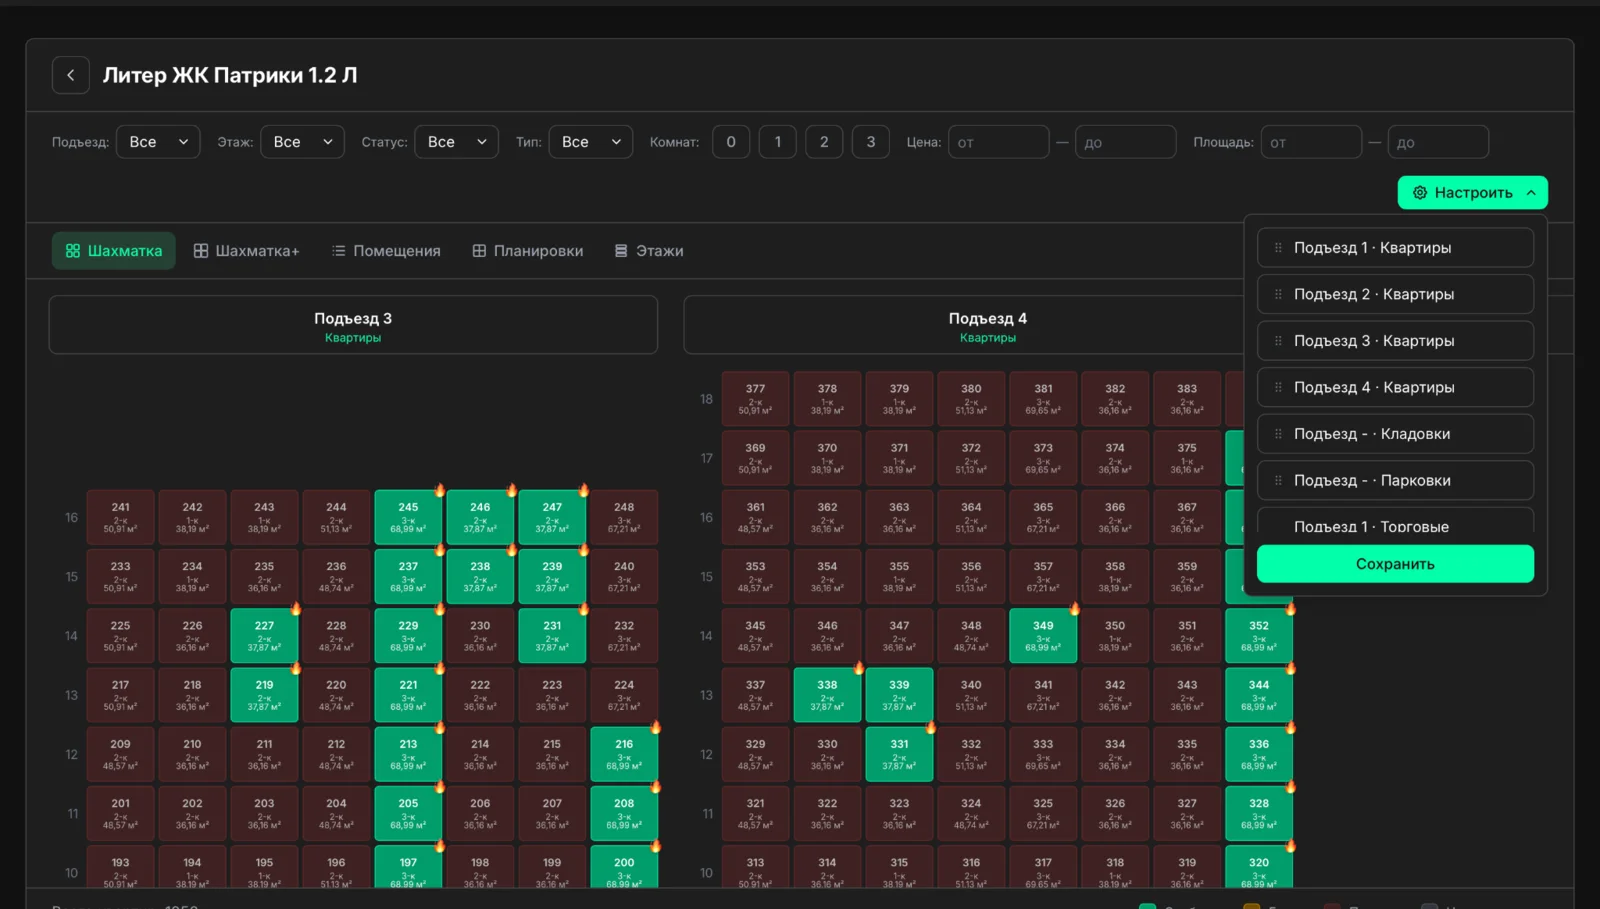Toggle room count 3 filter

[x=871, y=142]
